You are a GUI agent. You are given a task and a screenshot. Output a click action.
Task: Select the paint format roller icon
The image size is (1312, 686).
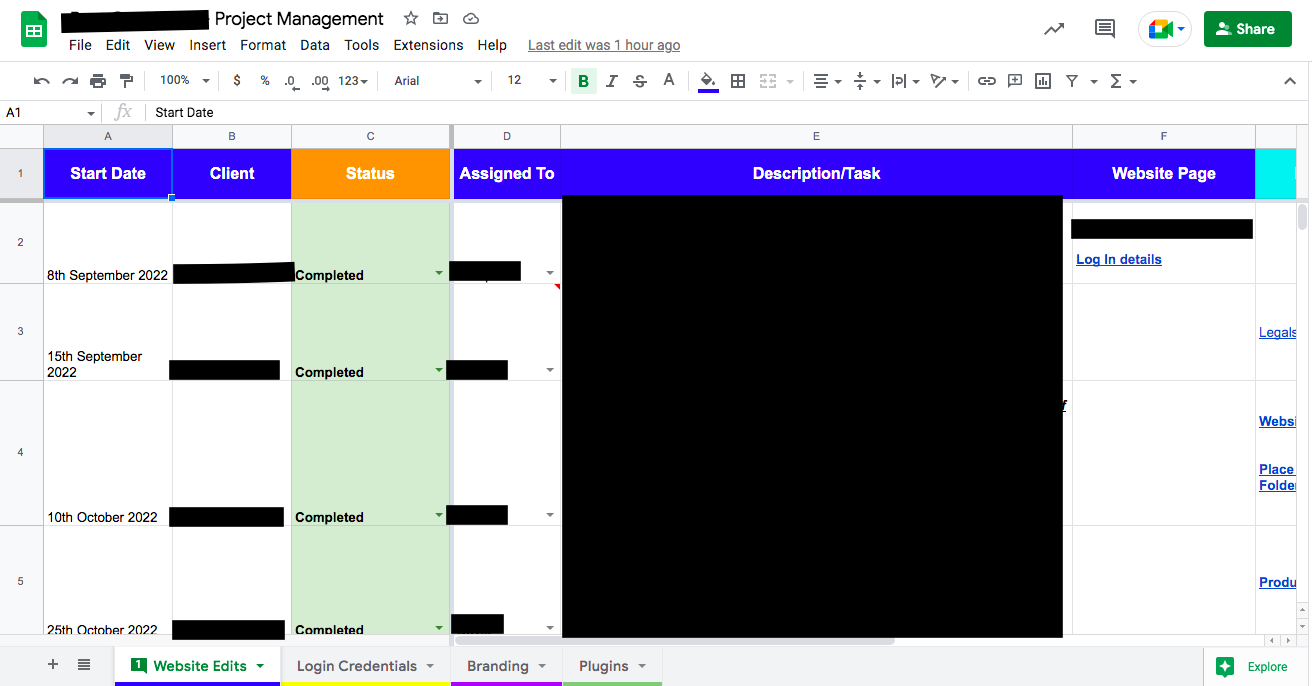tap(126, 81)
